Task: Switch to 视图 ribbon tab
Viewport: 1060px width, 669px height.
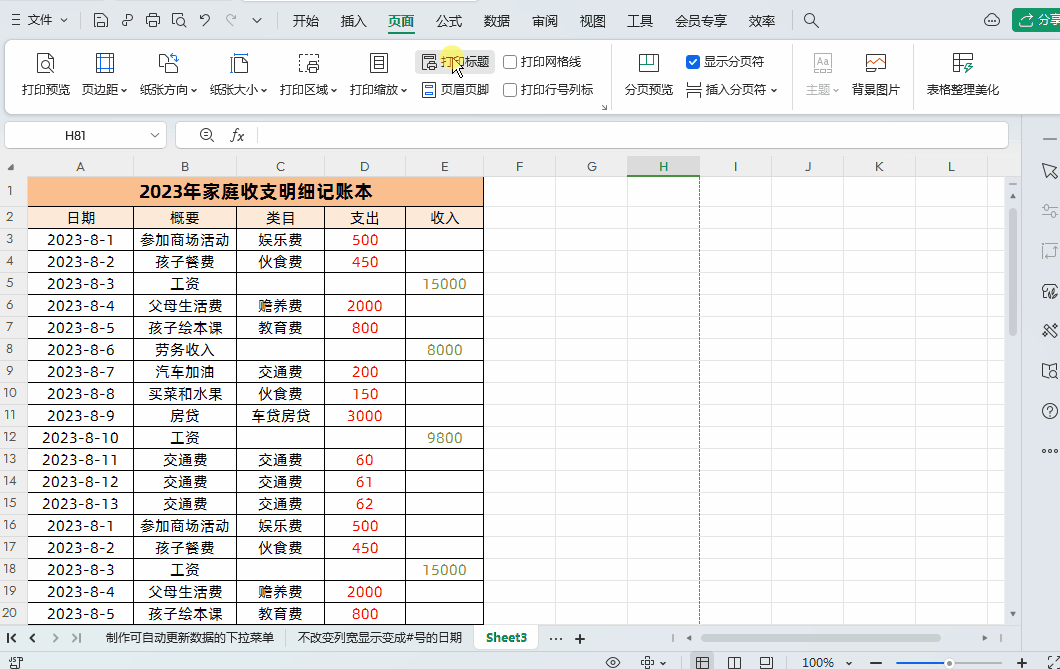Action: (593, 21)
